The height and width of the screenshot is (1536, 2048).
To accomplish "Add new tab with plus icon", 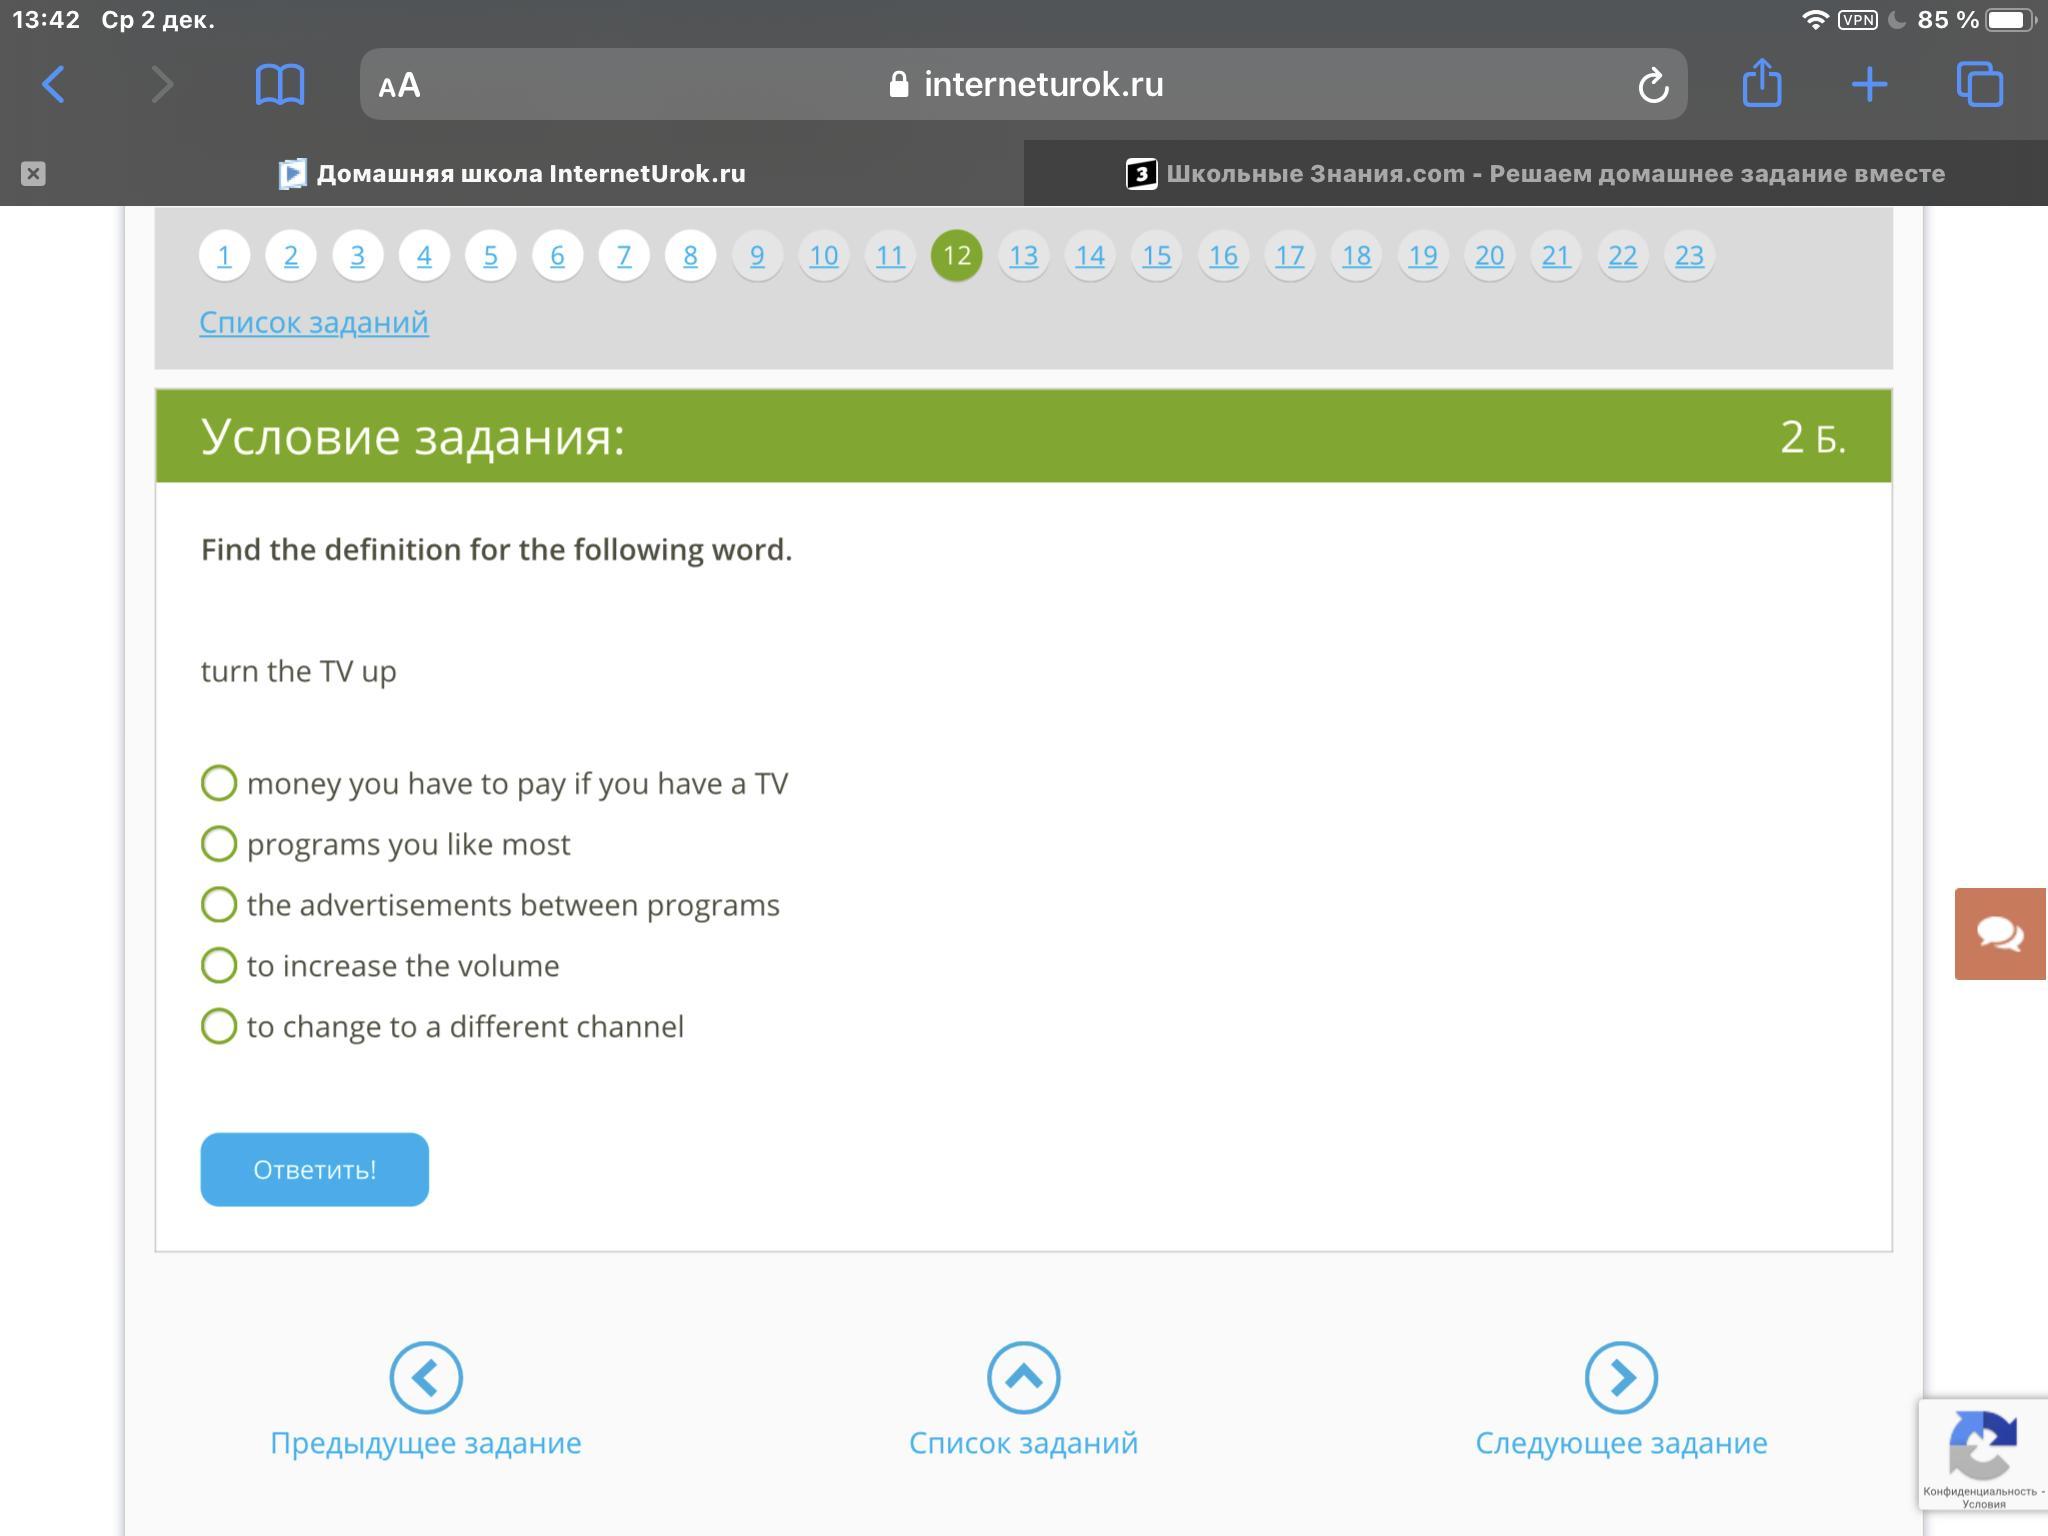I will (1869, 85).
